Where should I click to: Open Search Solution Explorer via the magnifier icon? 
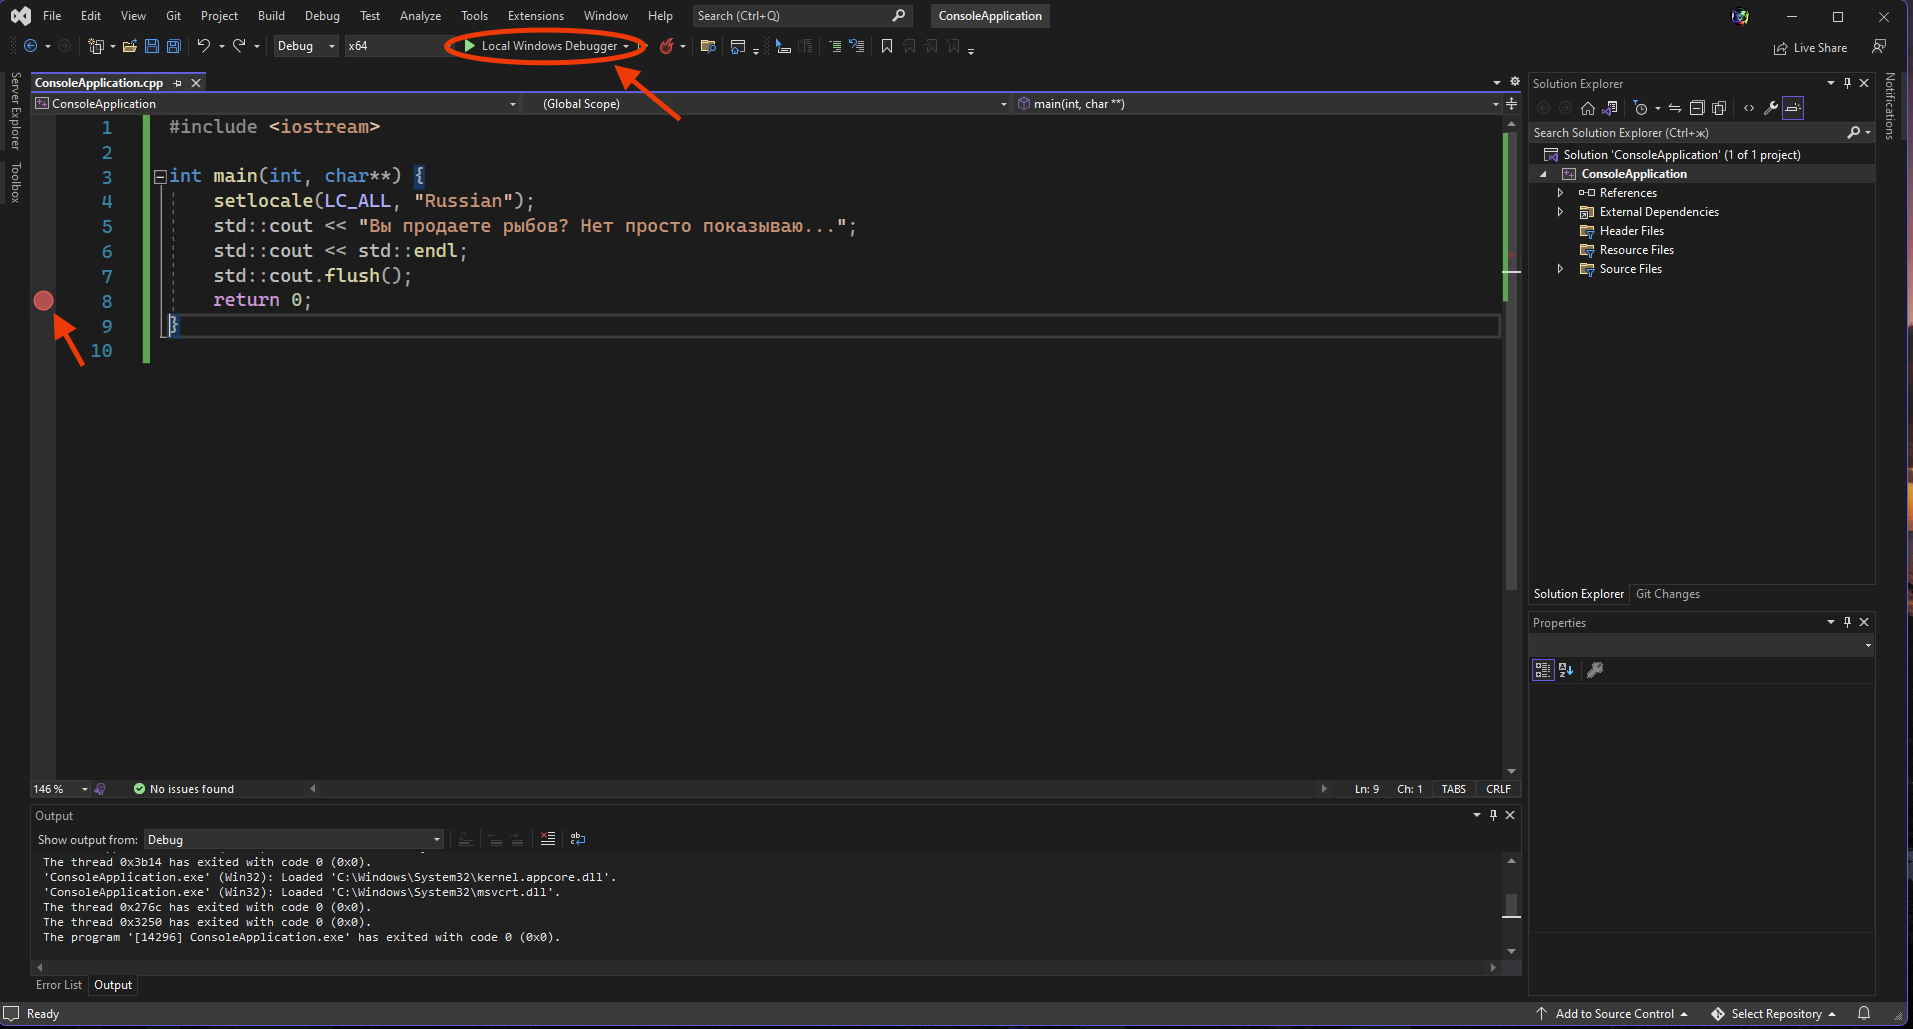click(x=1855, y=132)
